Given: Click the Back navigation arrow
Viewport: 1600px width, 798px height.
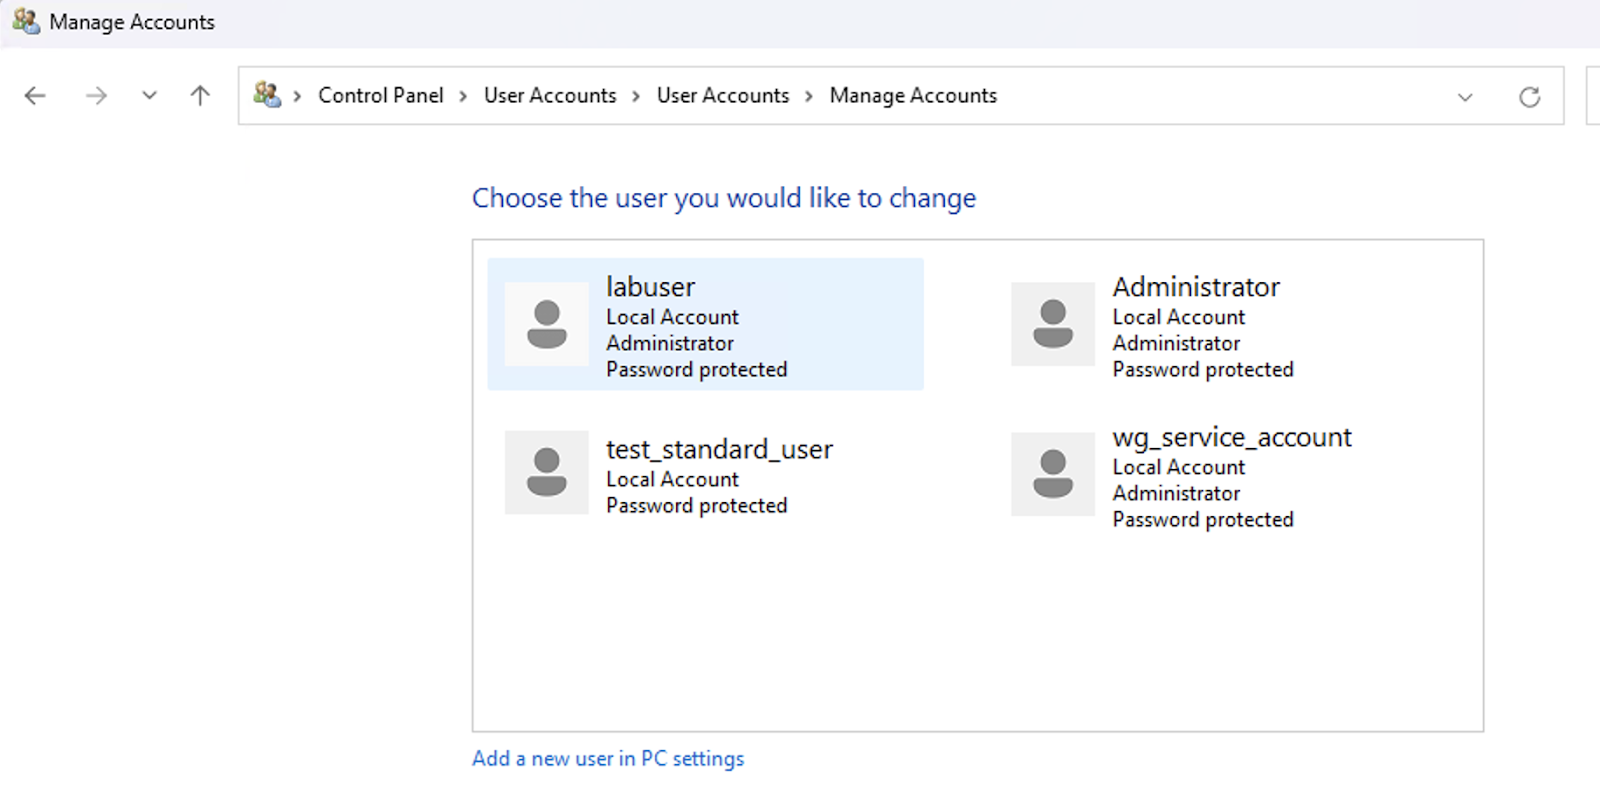Looking at the screenshot, I should [35, 96].
